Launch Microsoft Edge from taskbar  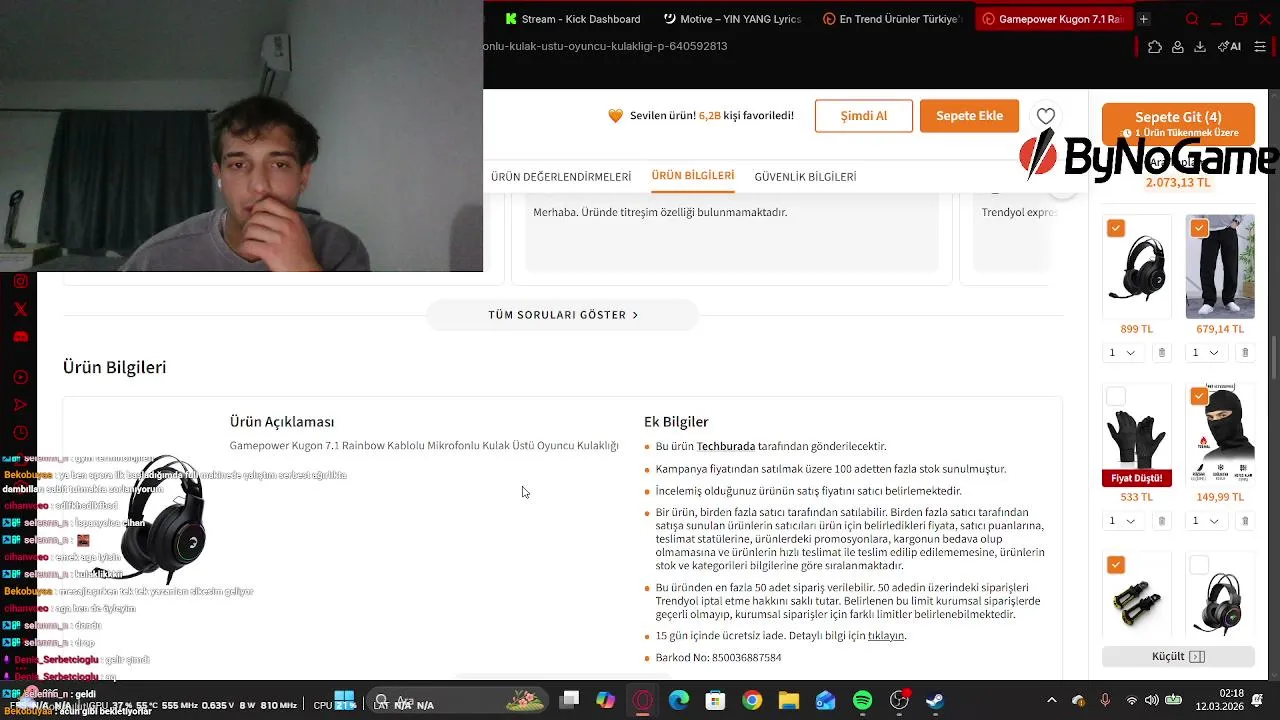678,700
